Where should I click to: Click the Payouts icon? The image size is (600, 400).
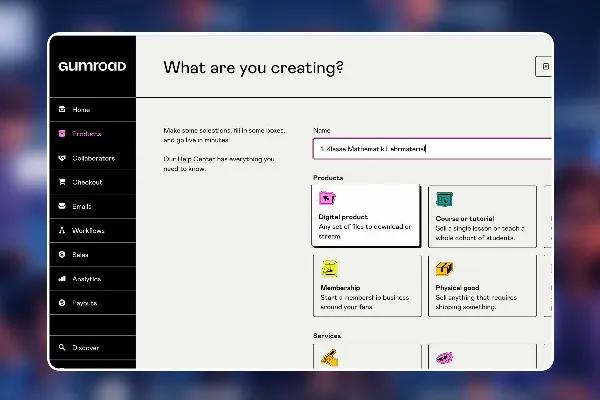pyautogui.click(x=62, y=303)
